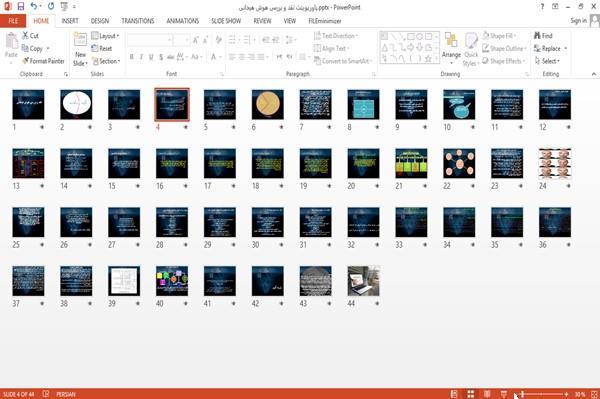Click the PERSIAN language indicator
600x399 pixels.
[x=66, y=394]
